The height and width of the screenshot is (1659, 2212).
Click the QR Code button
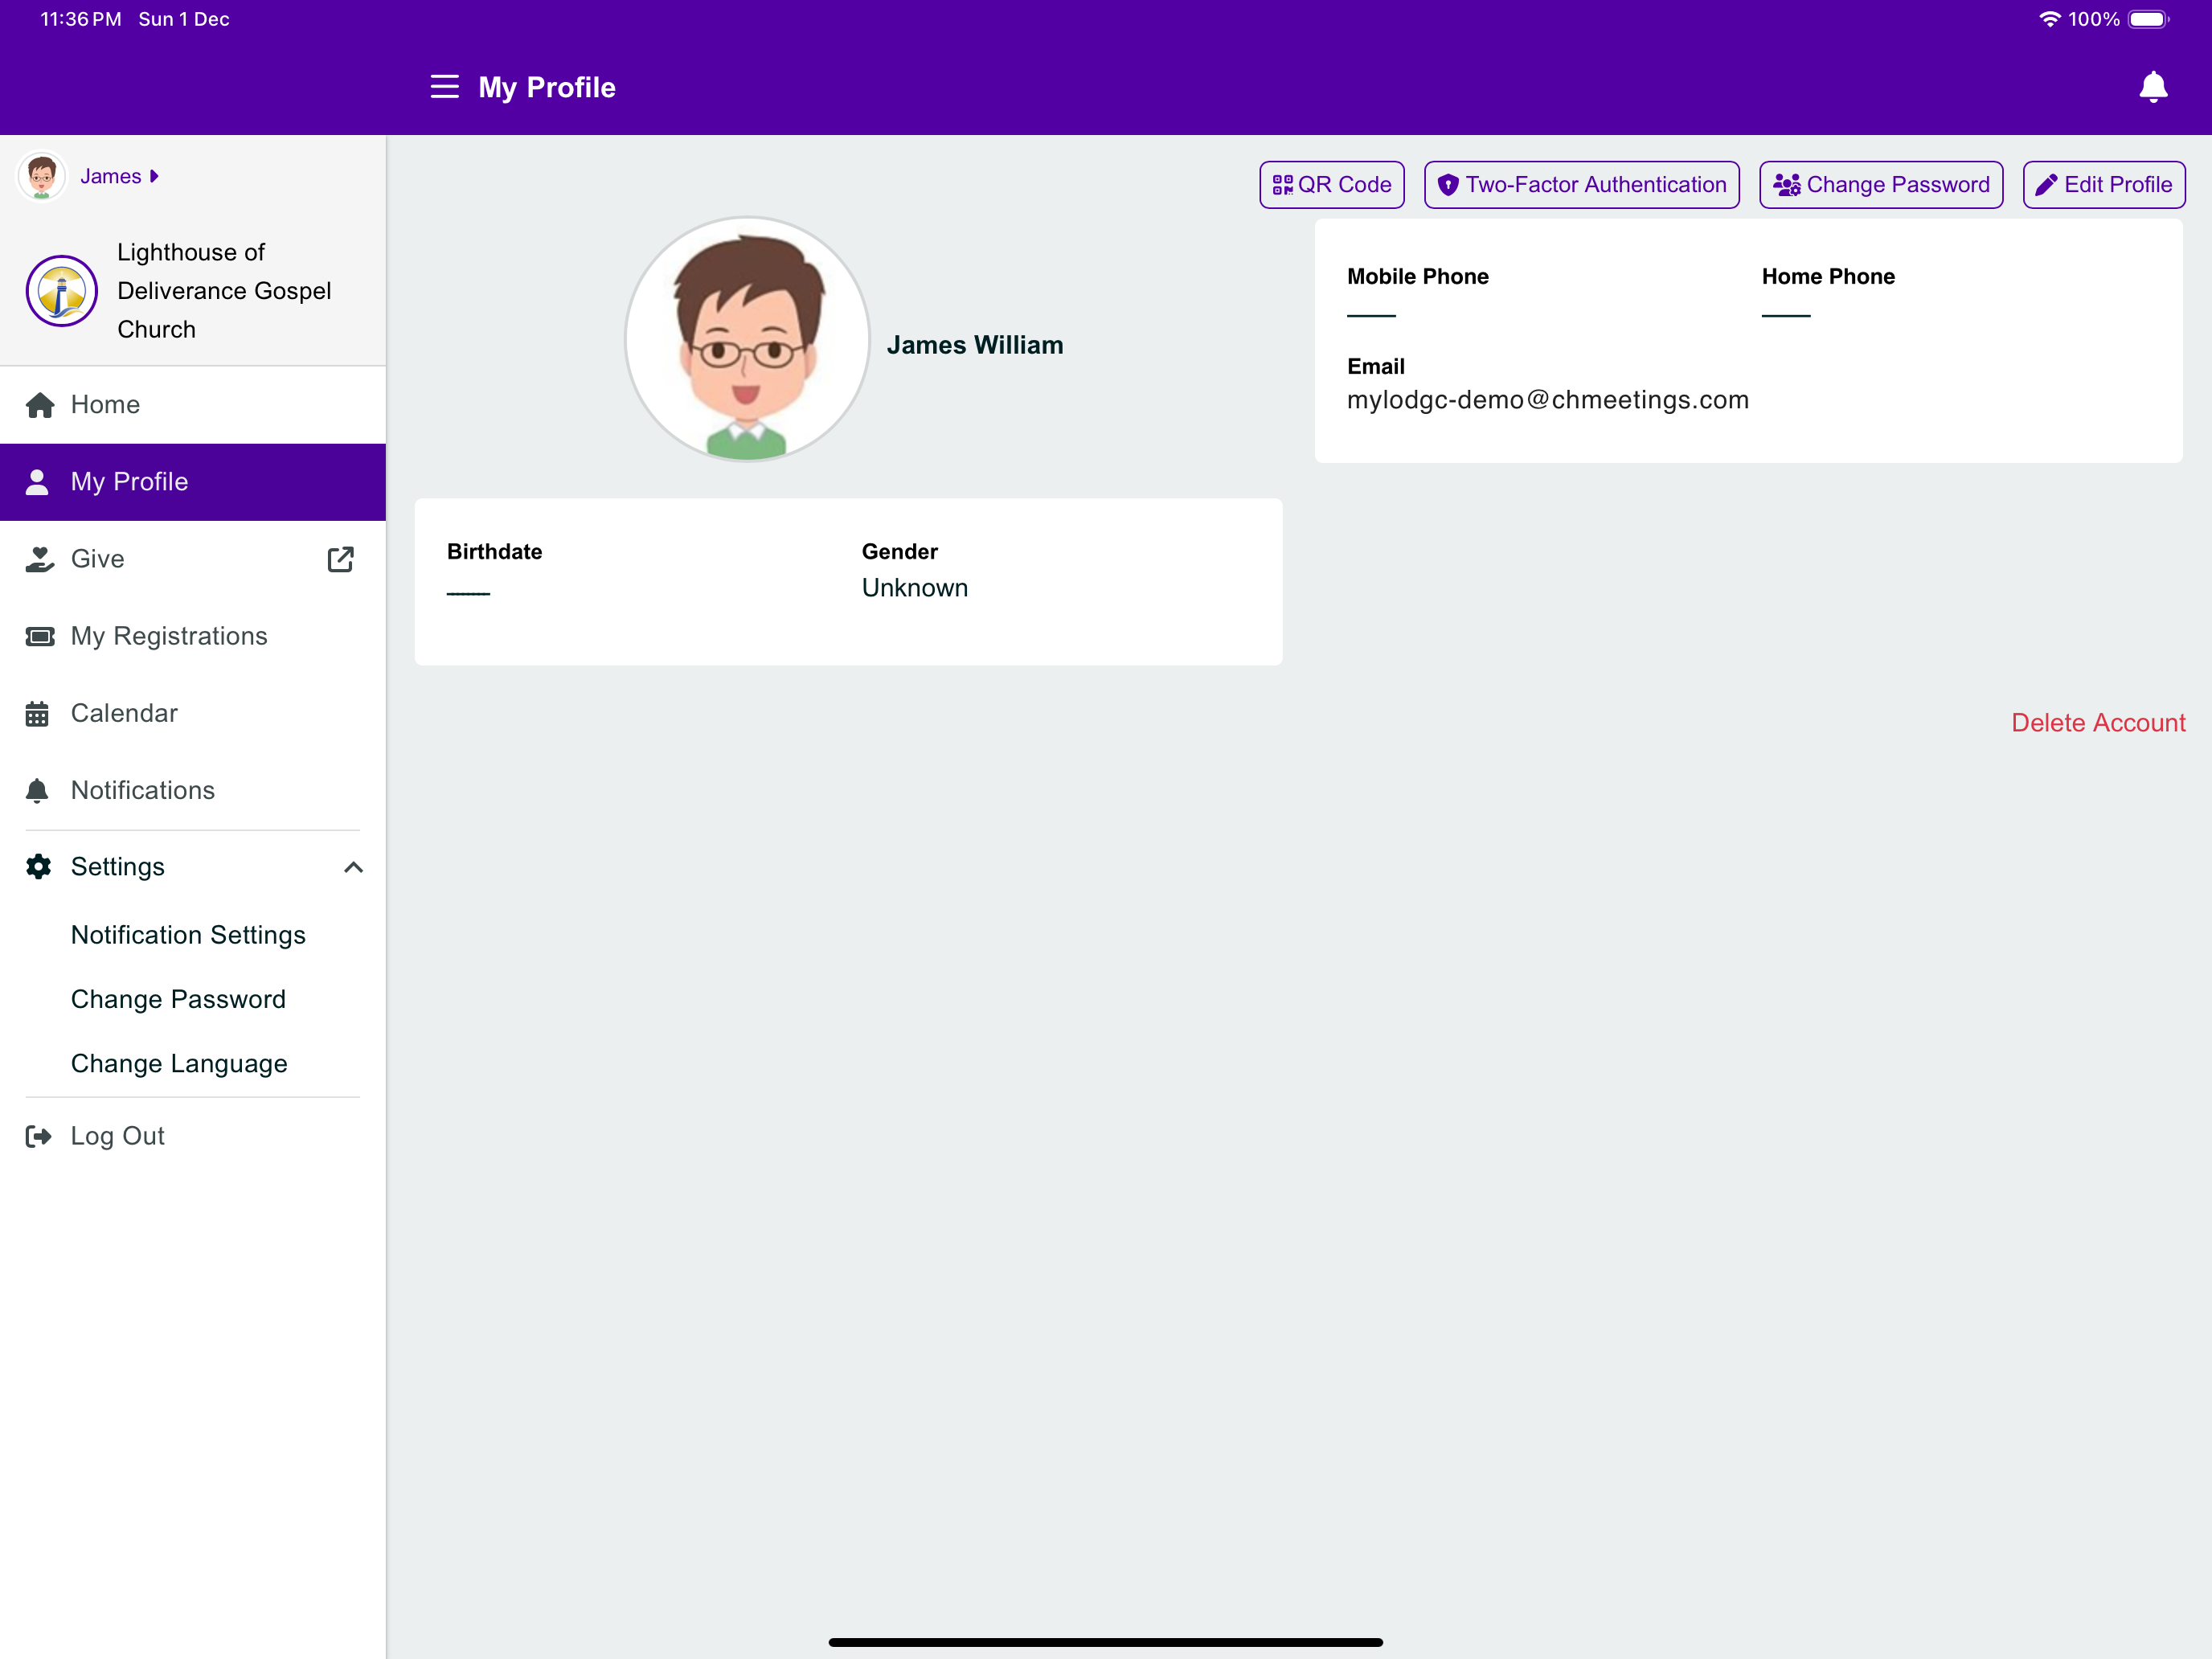pyautogui.click(x=1332, y=185)
